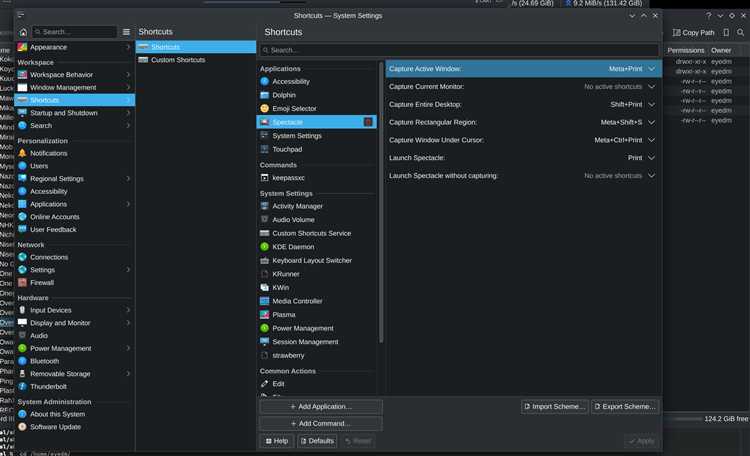The width and height of the screenshot is (750, 456).
Task: Select Touchpad under Applications
Action: click(317, 149)
